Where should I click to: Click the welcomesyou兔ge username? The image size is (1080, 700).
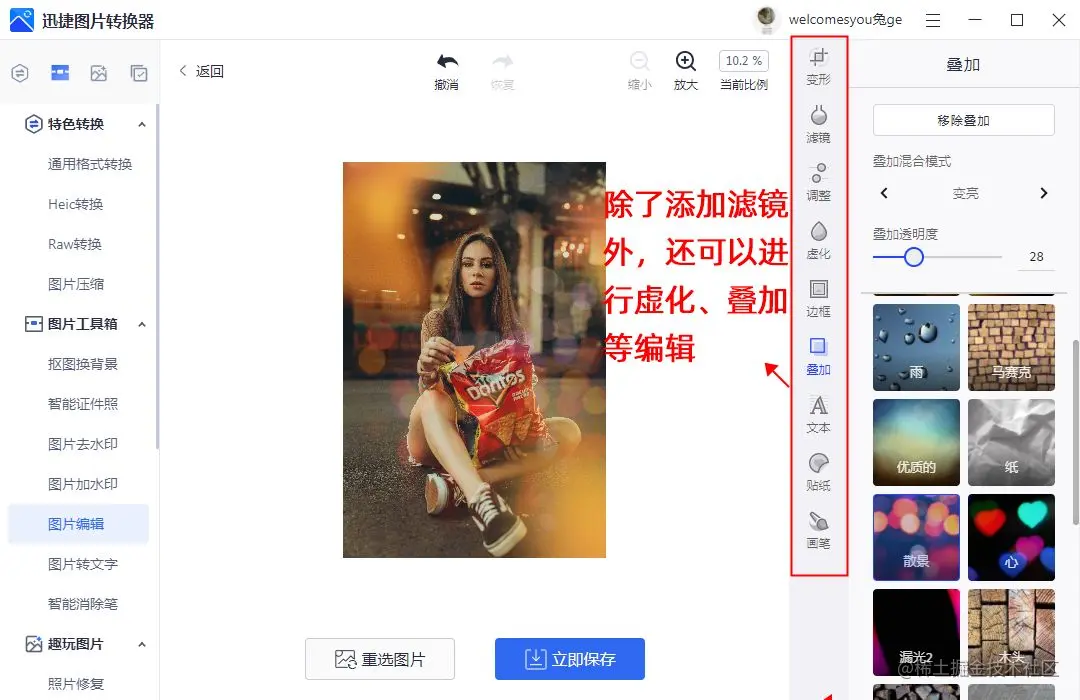click(845, 19)
